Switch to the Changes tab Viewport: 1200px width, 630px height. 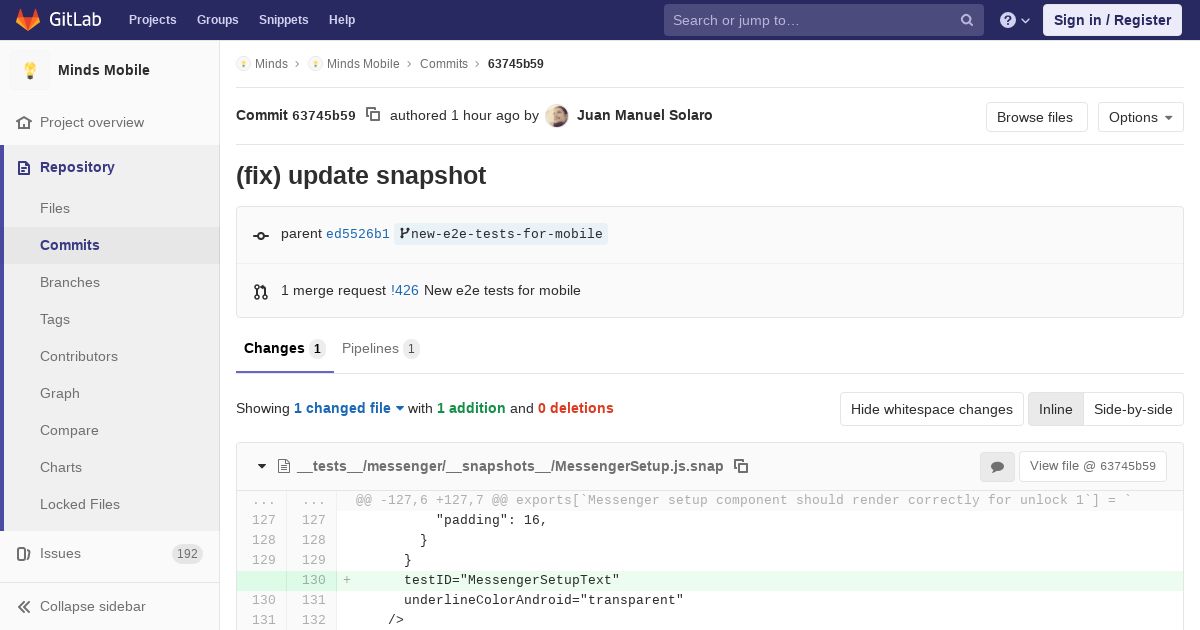pos(284,348)
